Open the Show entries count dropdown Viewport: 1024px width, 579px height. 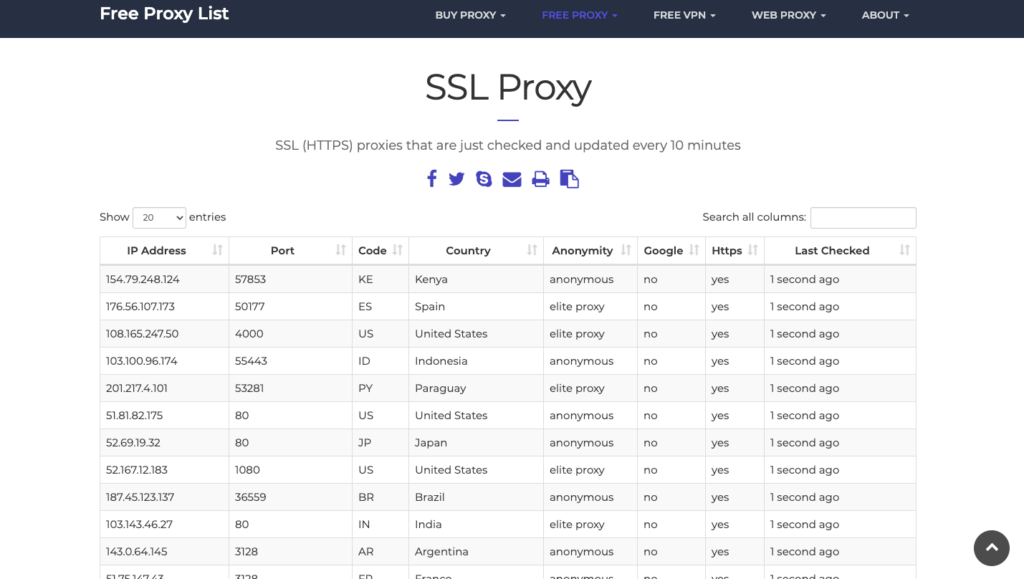159,218
